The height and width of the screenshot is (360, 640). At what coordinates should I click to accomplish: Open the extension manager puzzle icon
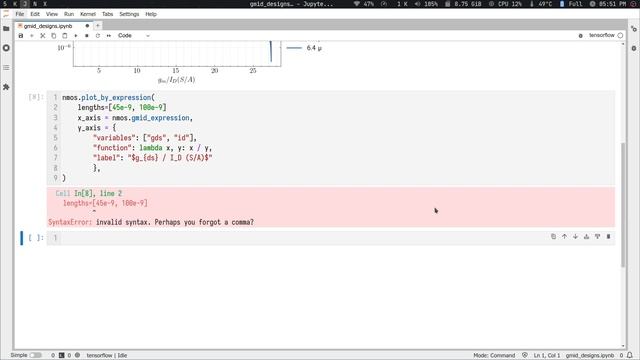coord(6,87)
